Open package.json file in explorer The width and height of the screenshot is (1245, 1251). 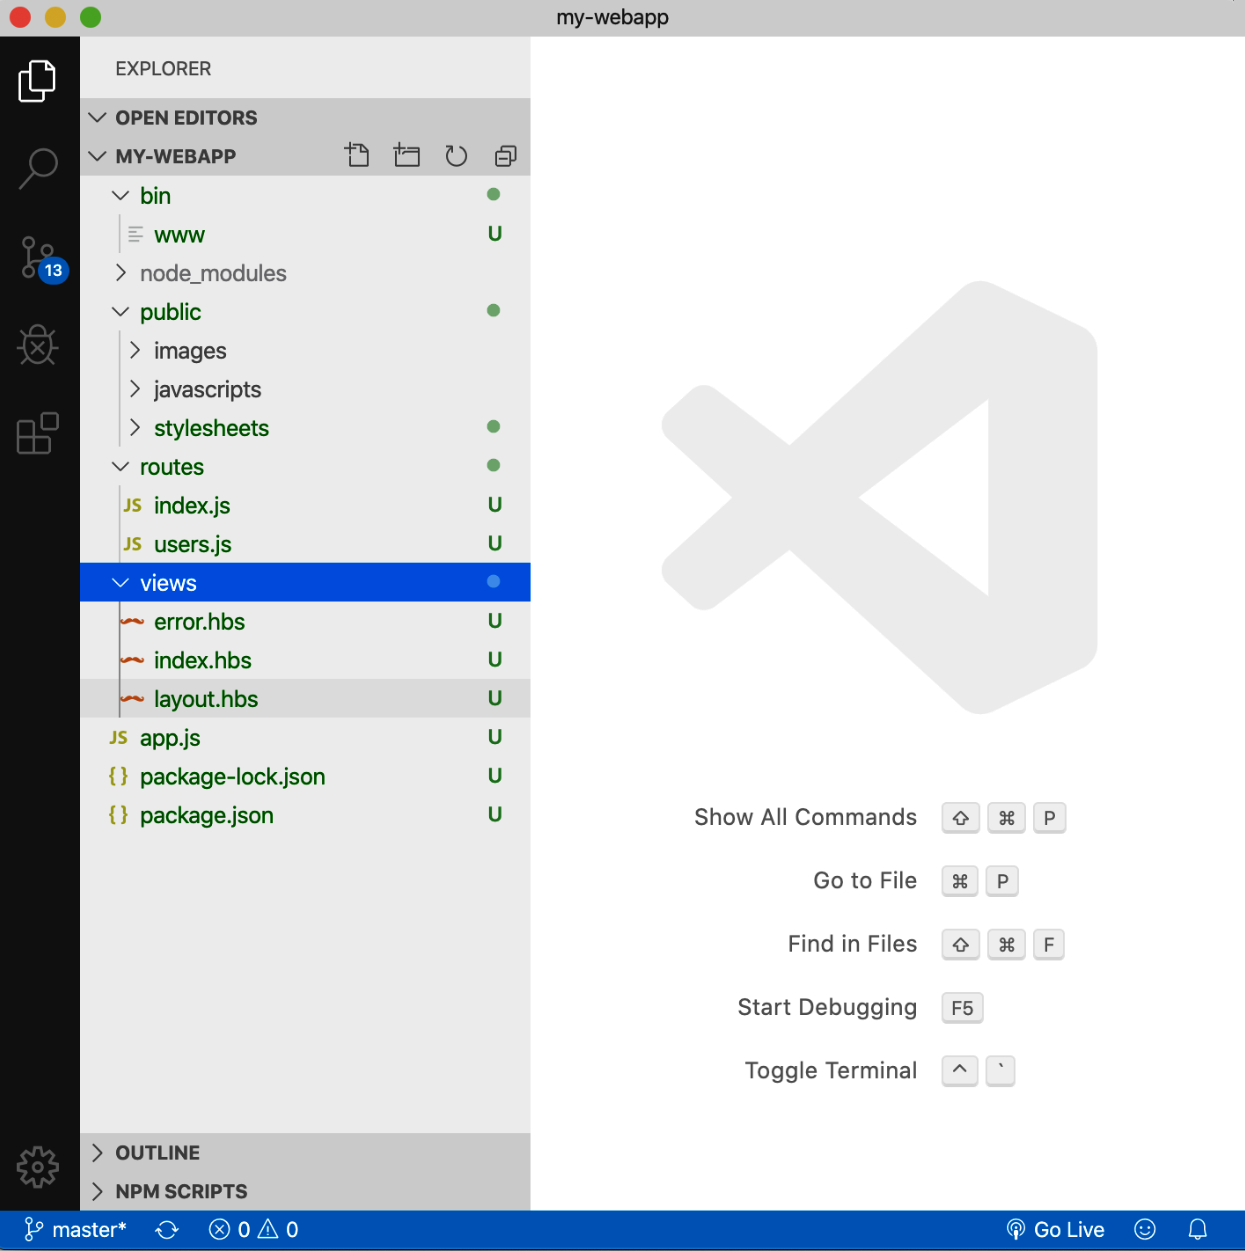point(206,816)
